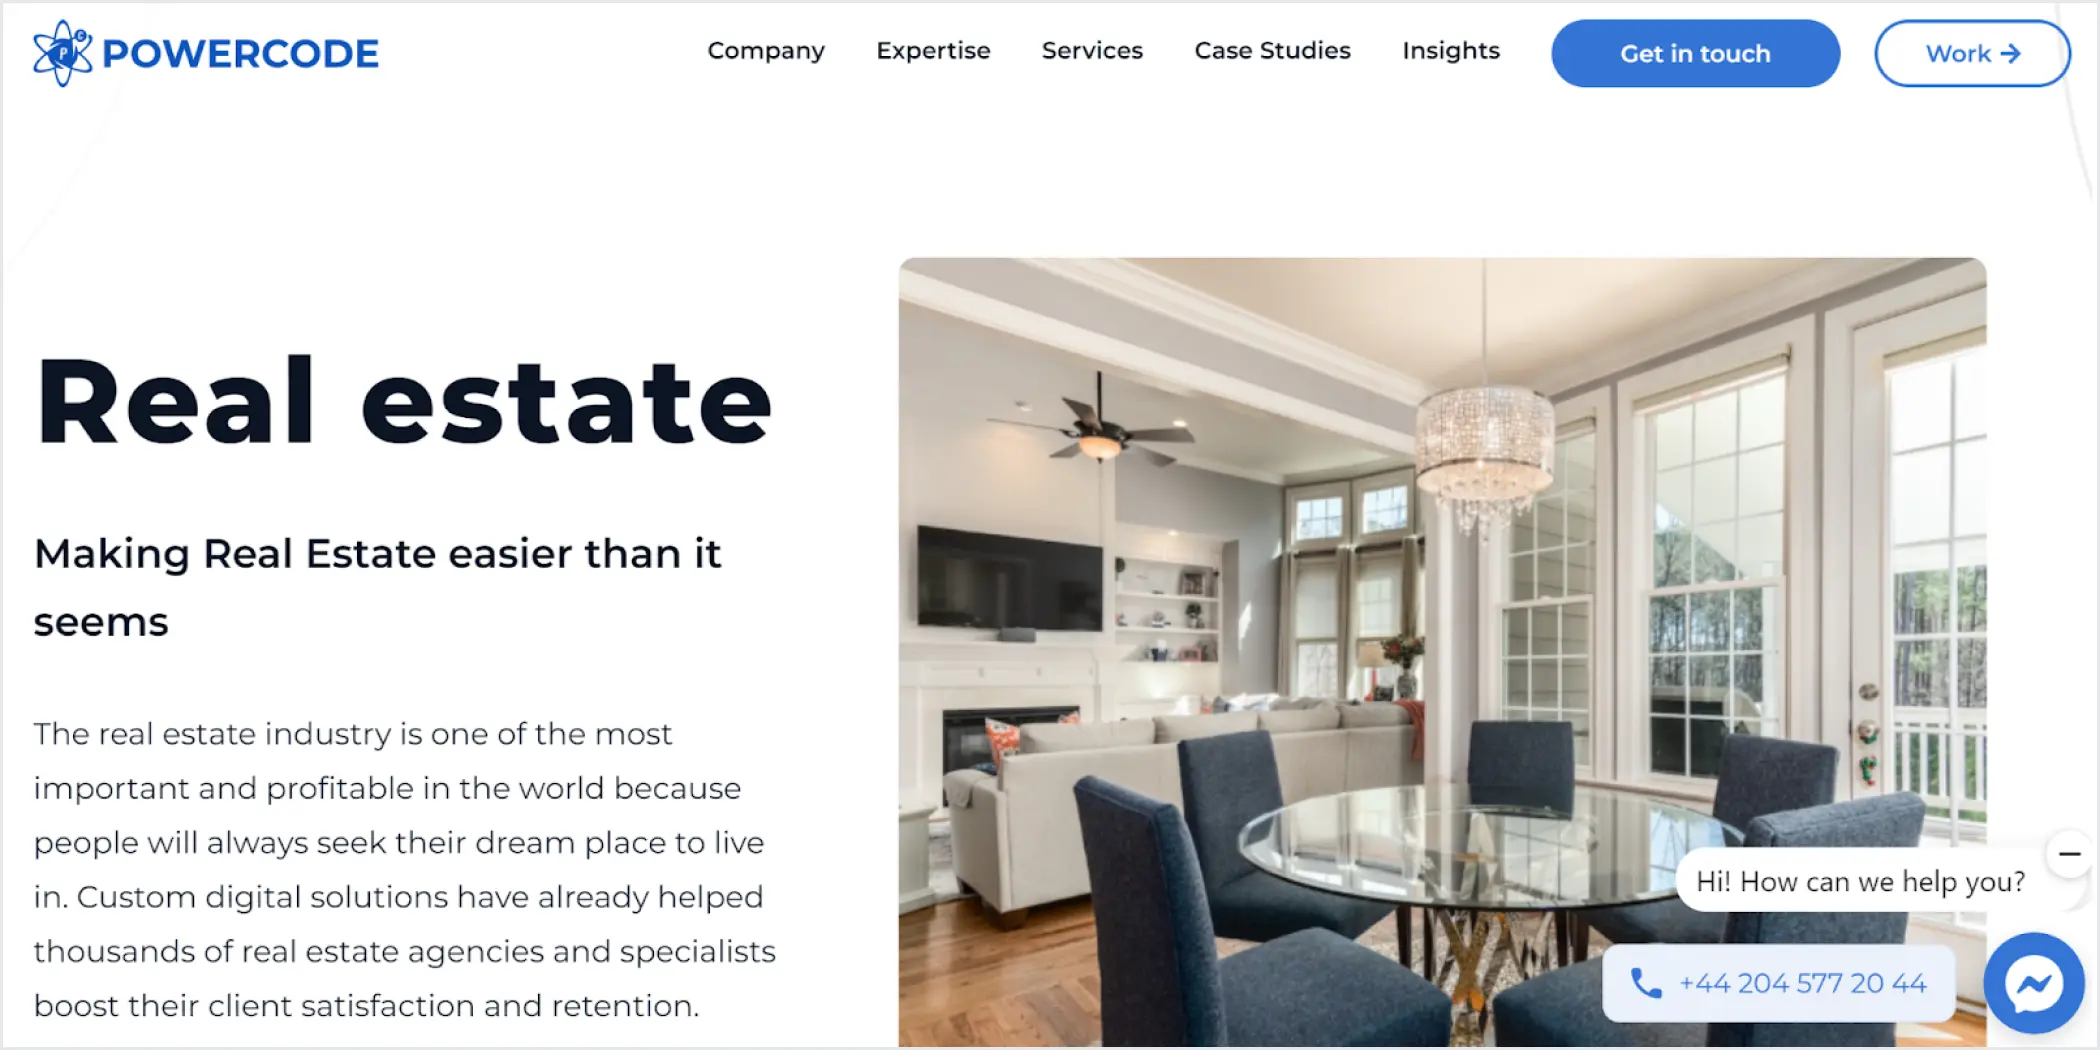Open the Insights menu item

[1451, 52]
